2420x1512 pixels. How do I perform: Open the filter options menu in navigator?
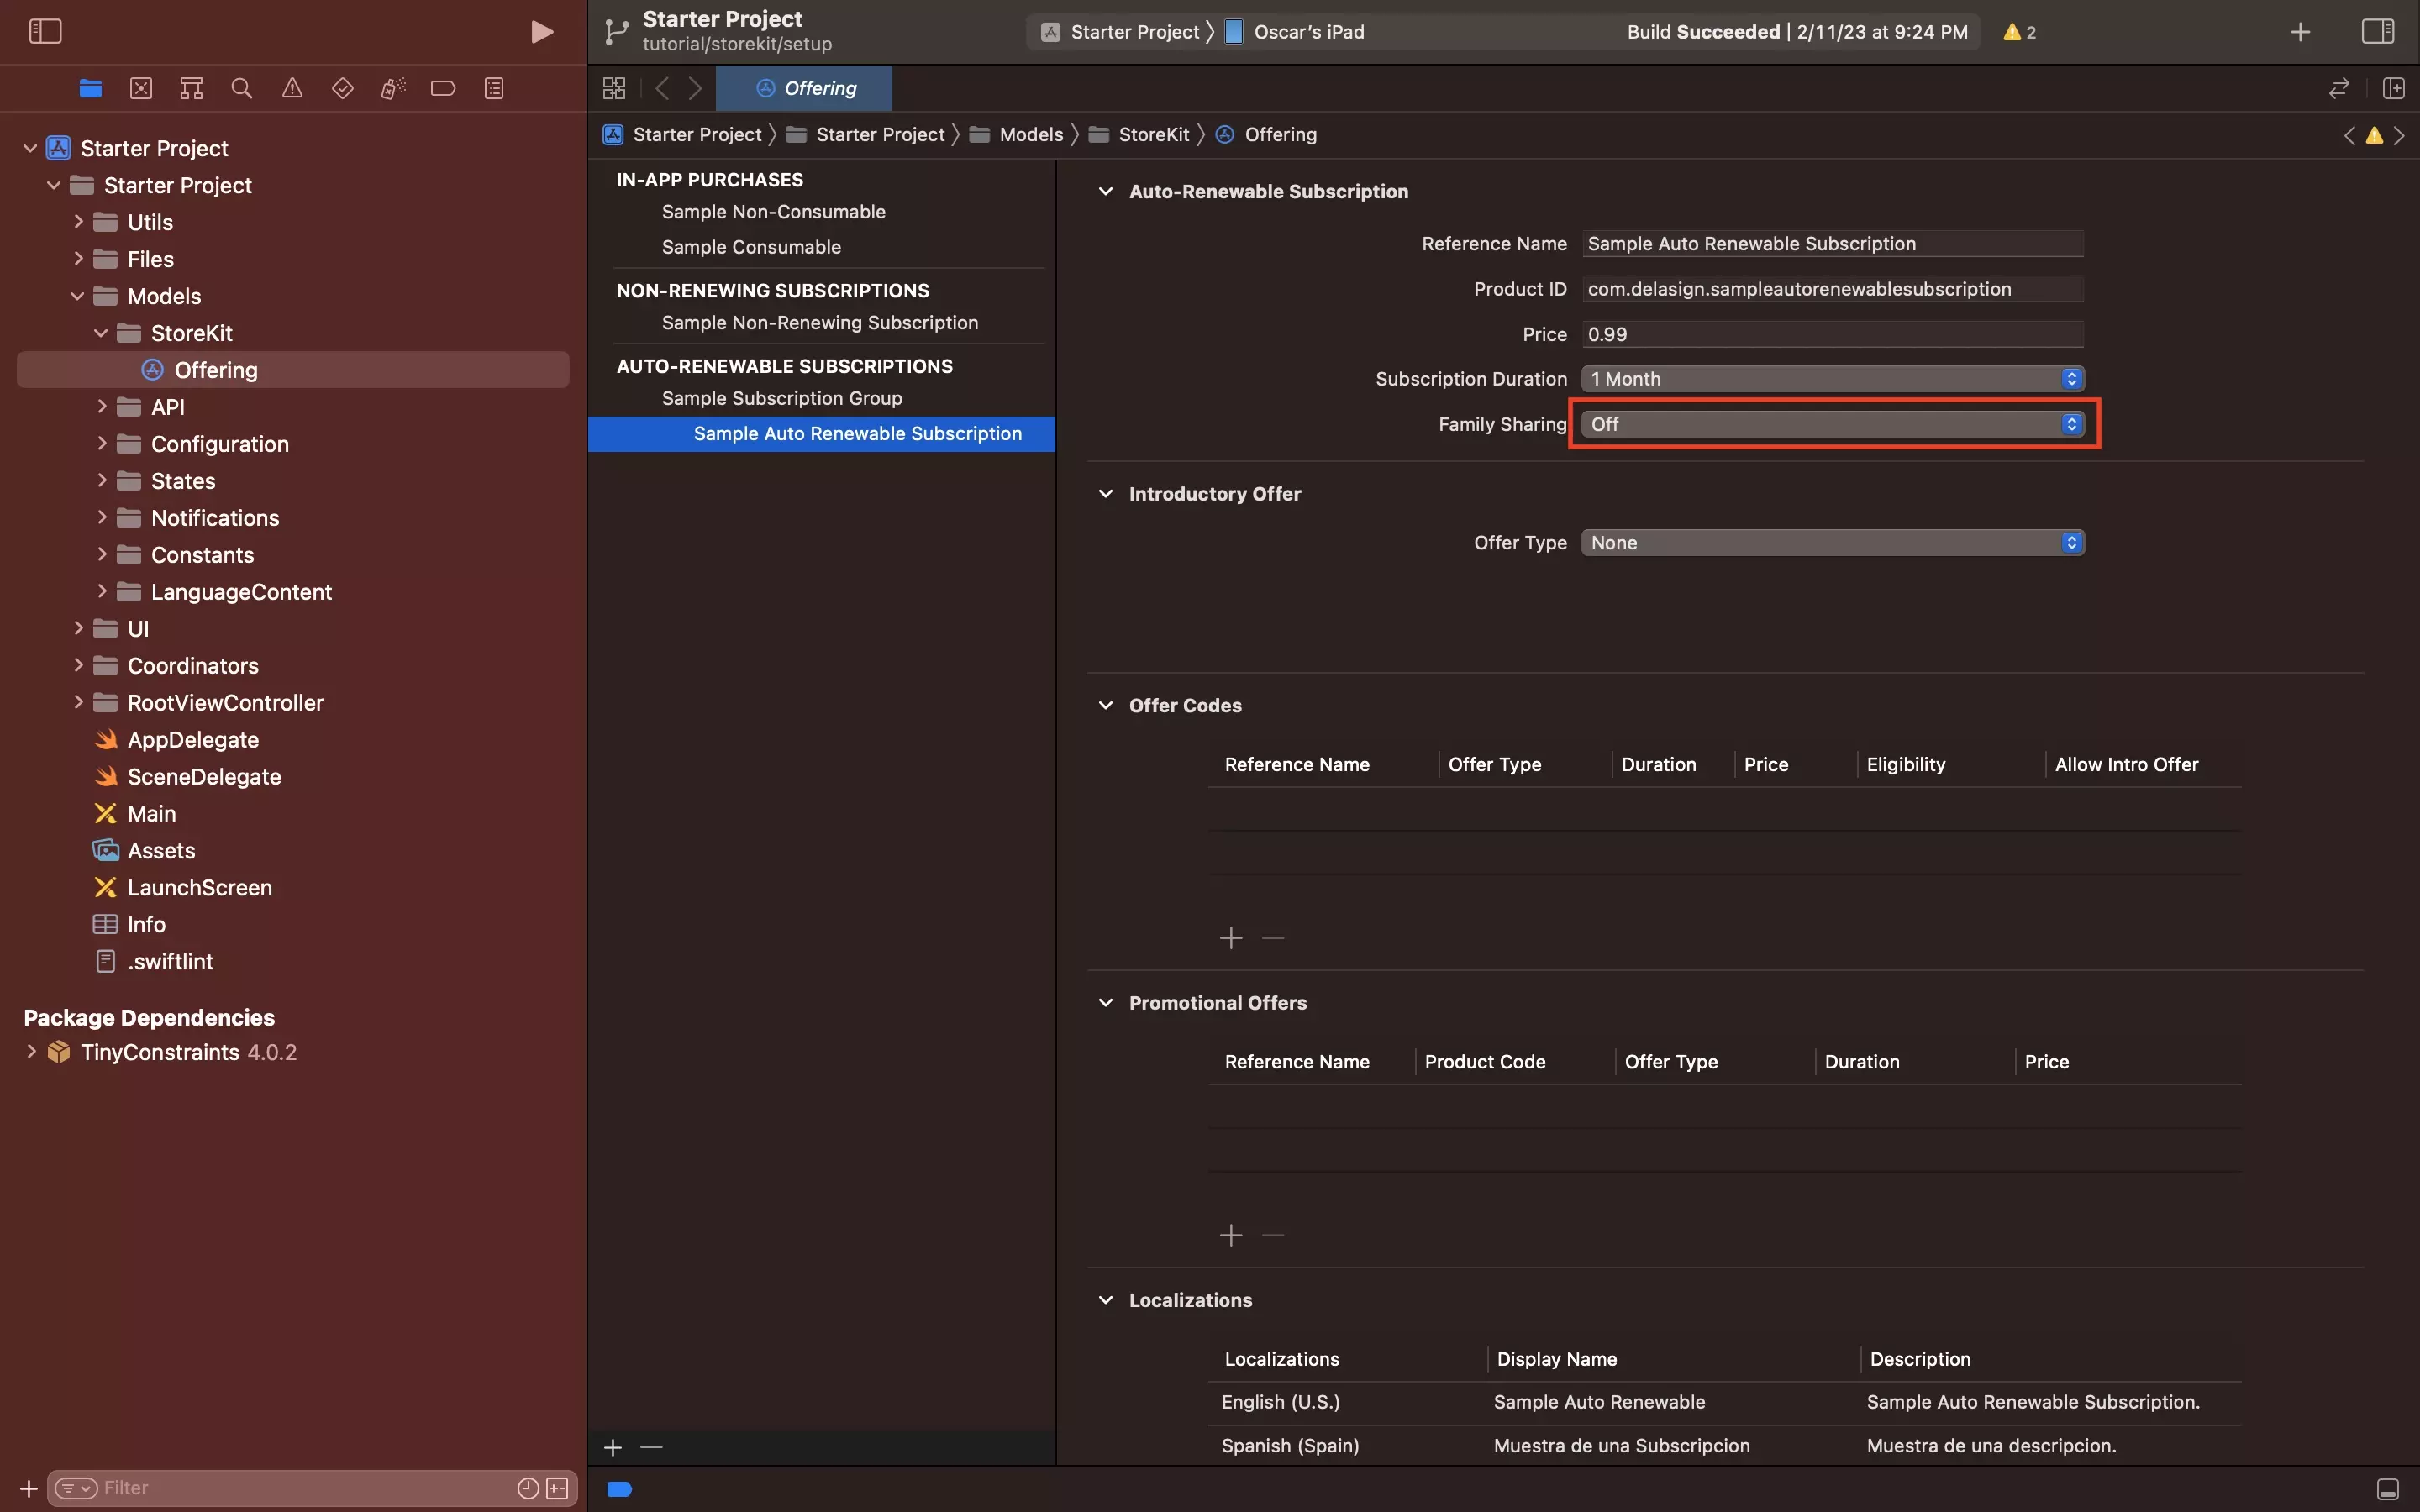76,1488
